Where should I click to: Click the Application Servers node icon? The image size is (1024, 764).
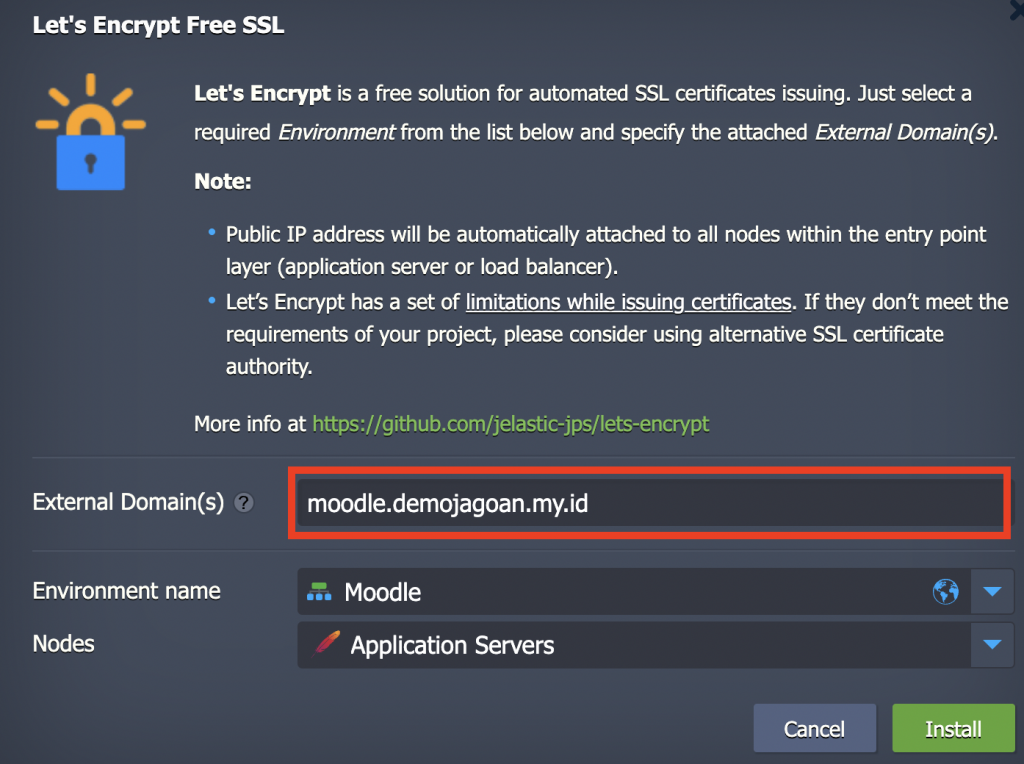324,645
